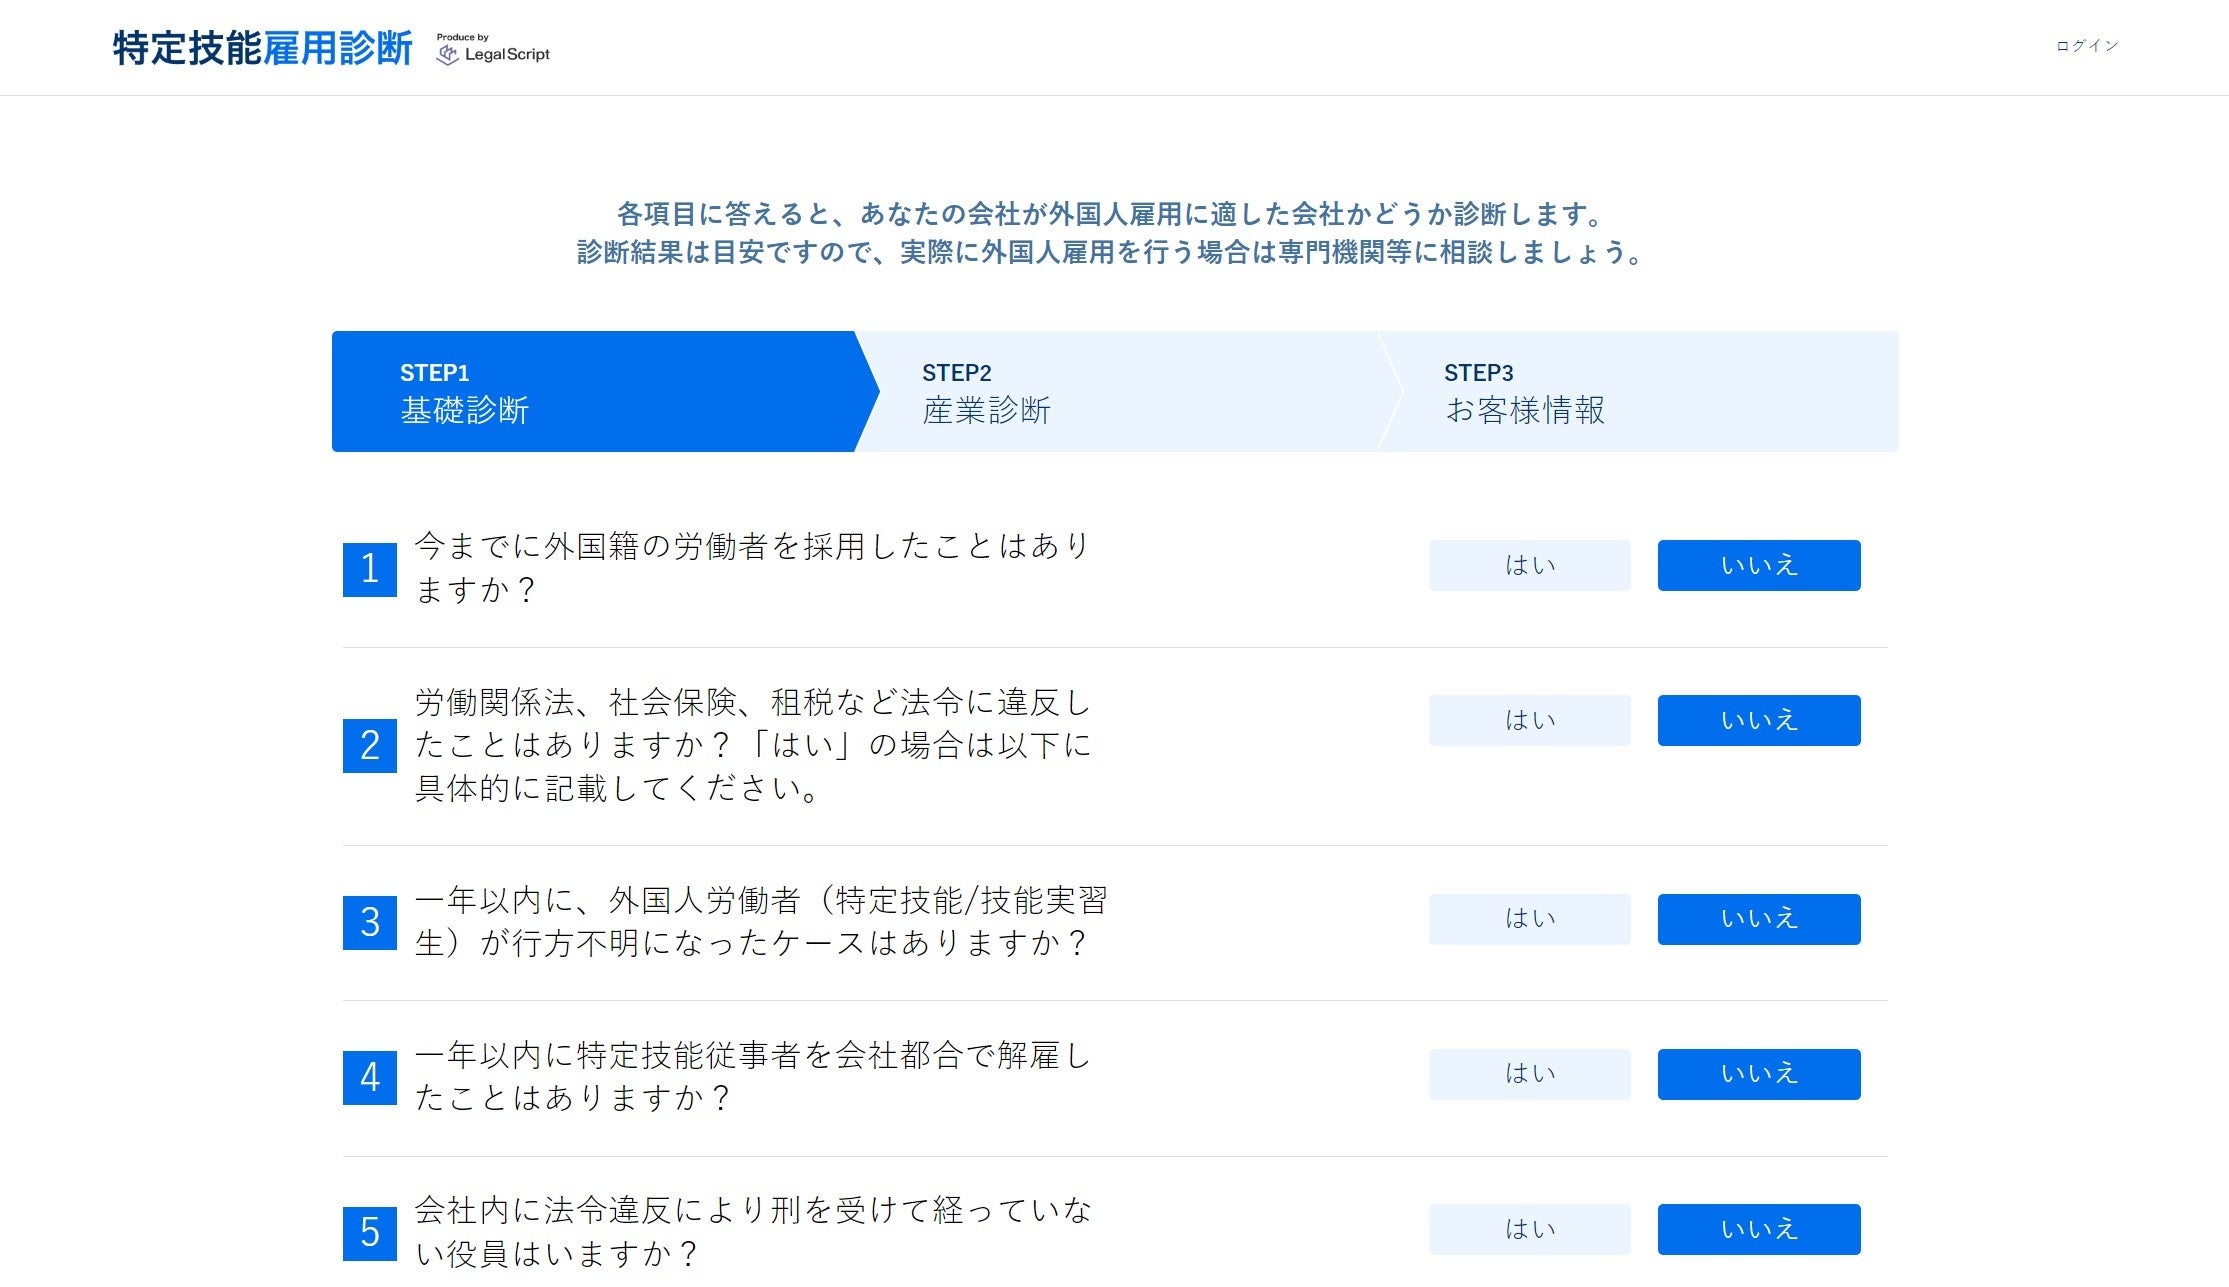Viewport: 2229px width, 1287px height.
Task: Choose いいえ for question 3
Action: point(1758,919)
